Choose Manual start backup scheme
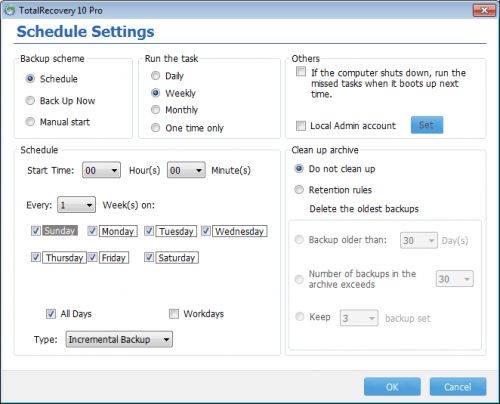This screenshot has width=500, height=404. [x=30, y=122]
